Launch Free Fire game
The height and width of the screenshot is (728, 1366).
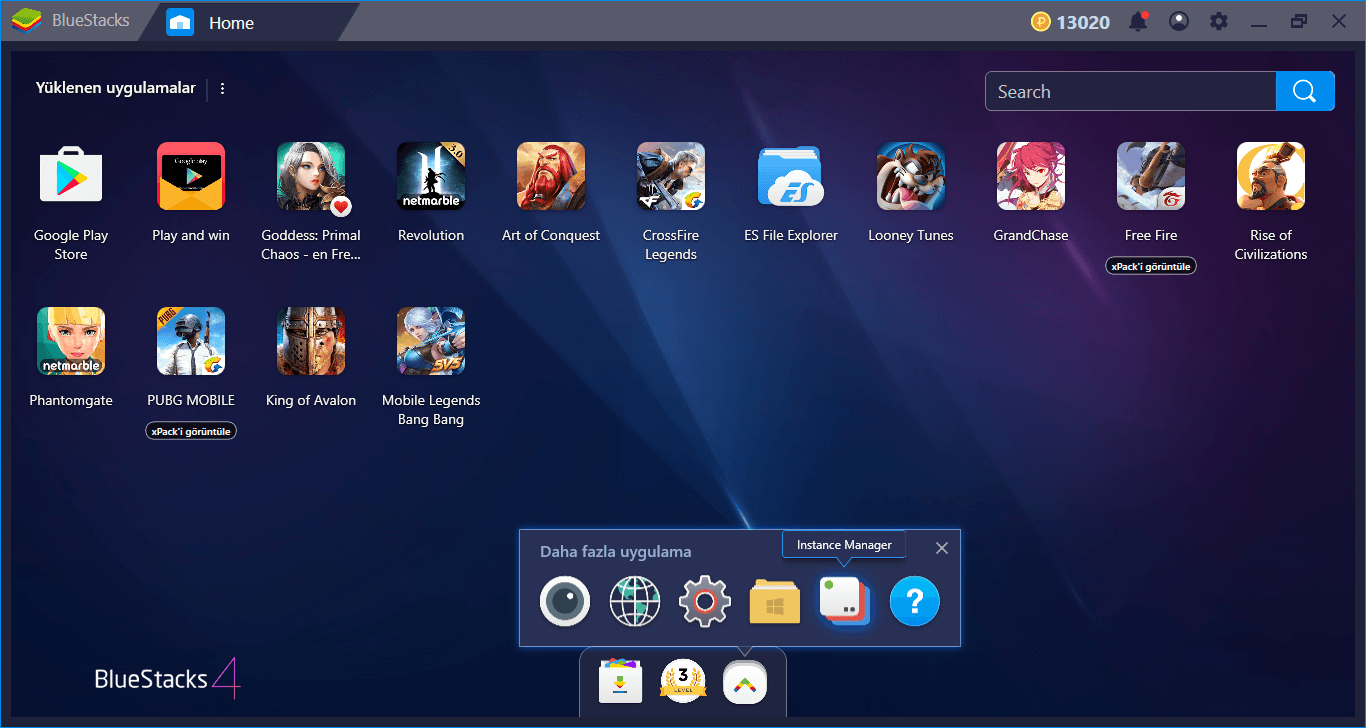1151,176
